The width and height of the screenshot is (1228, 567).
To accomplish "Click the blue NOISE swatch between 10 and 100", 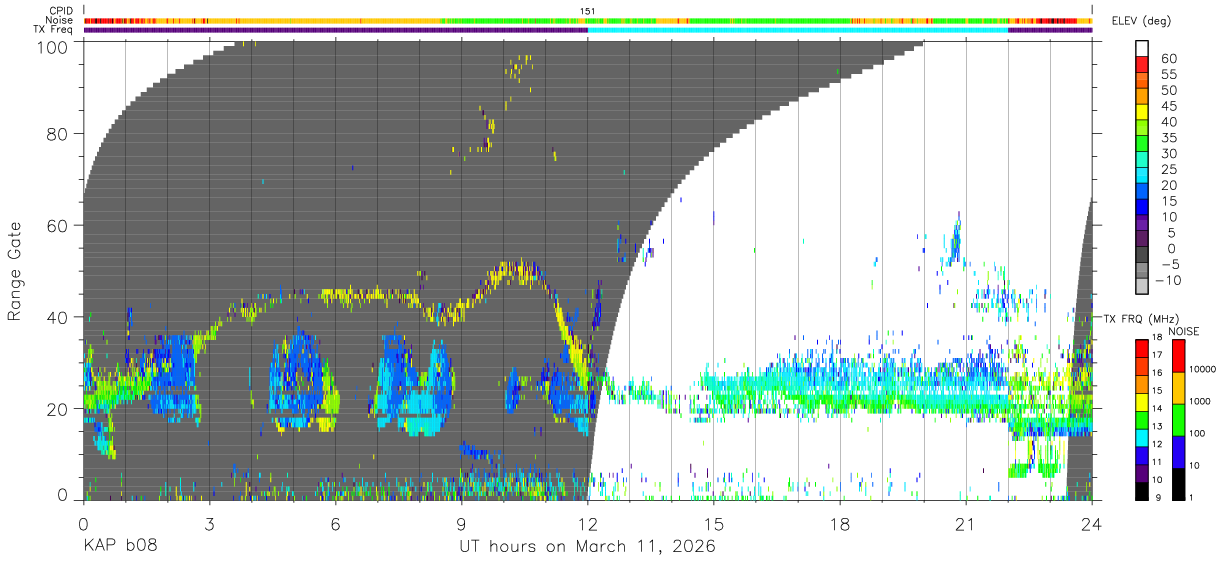I will [1178, 452].
